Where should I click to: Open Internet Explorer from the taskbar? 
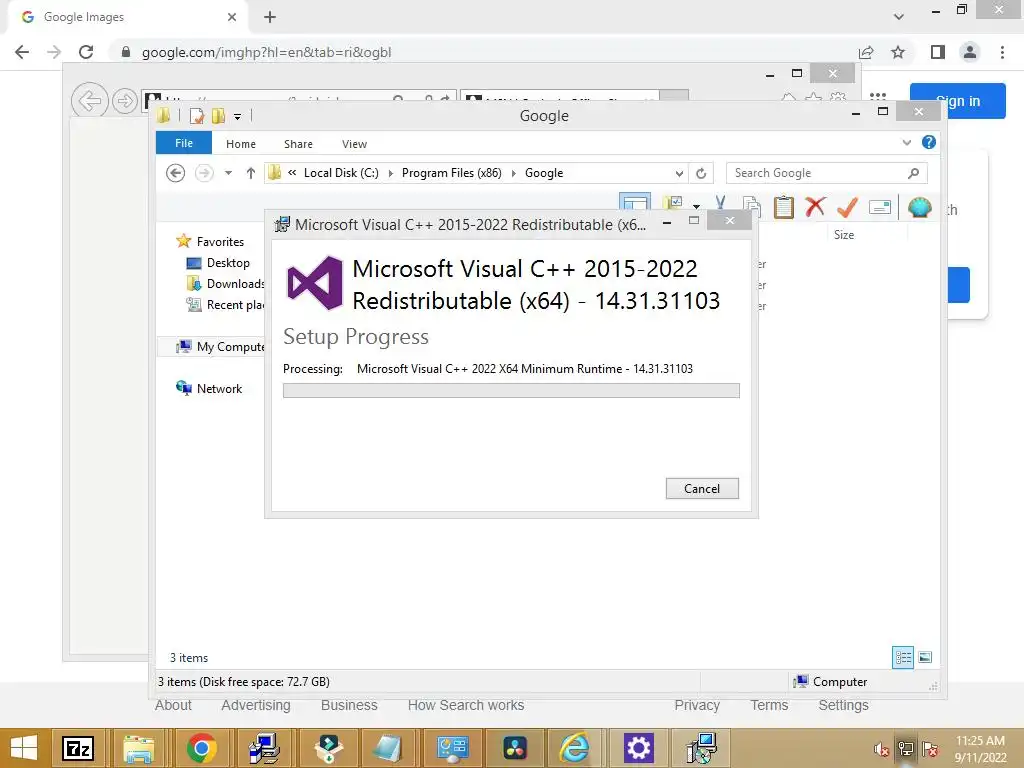[575, 748]
